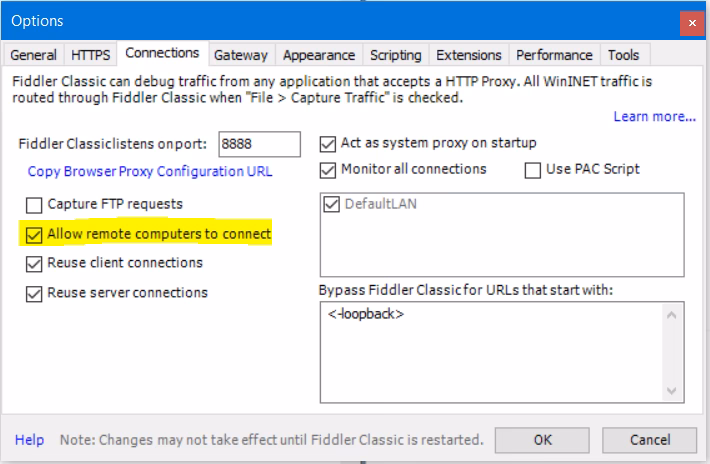
Task: Confirm settings with the OK button
Action: [542, 440]
